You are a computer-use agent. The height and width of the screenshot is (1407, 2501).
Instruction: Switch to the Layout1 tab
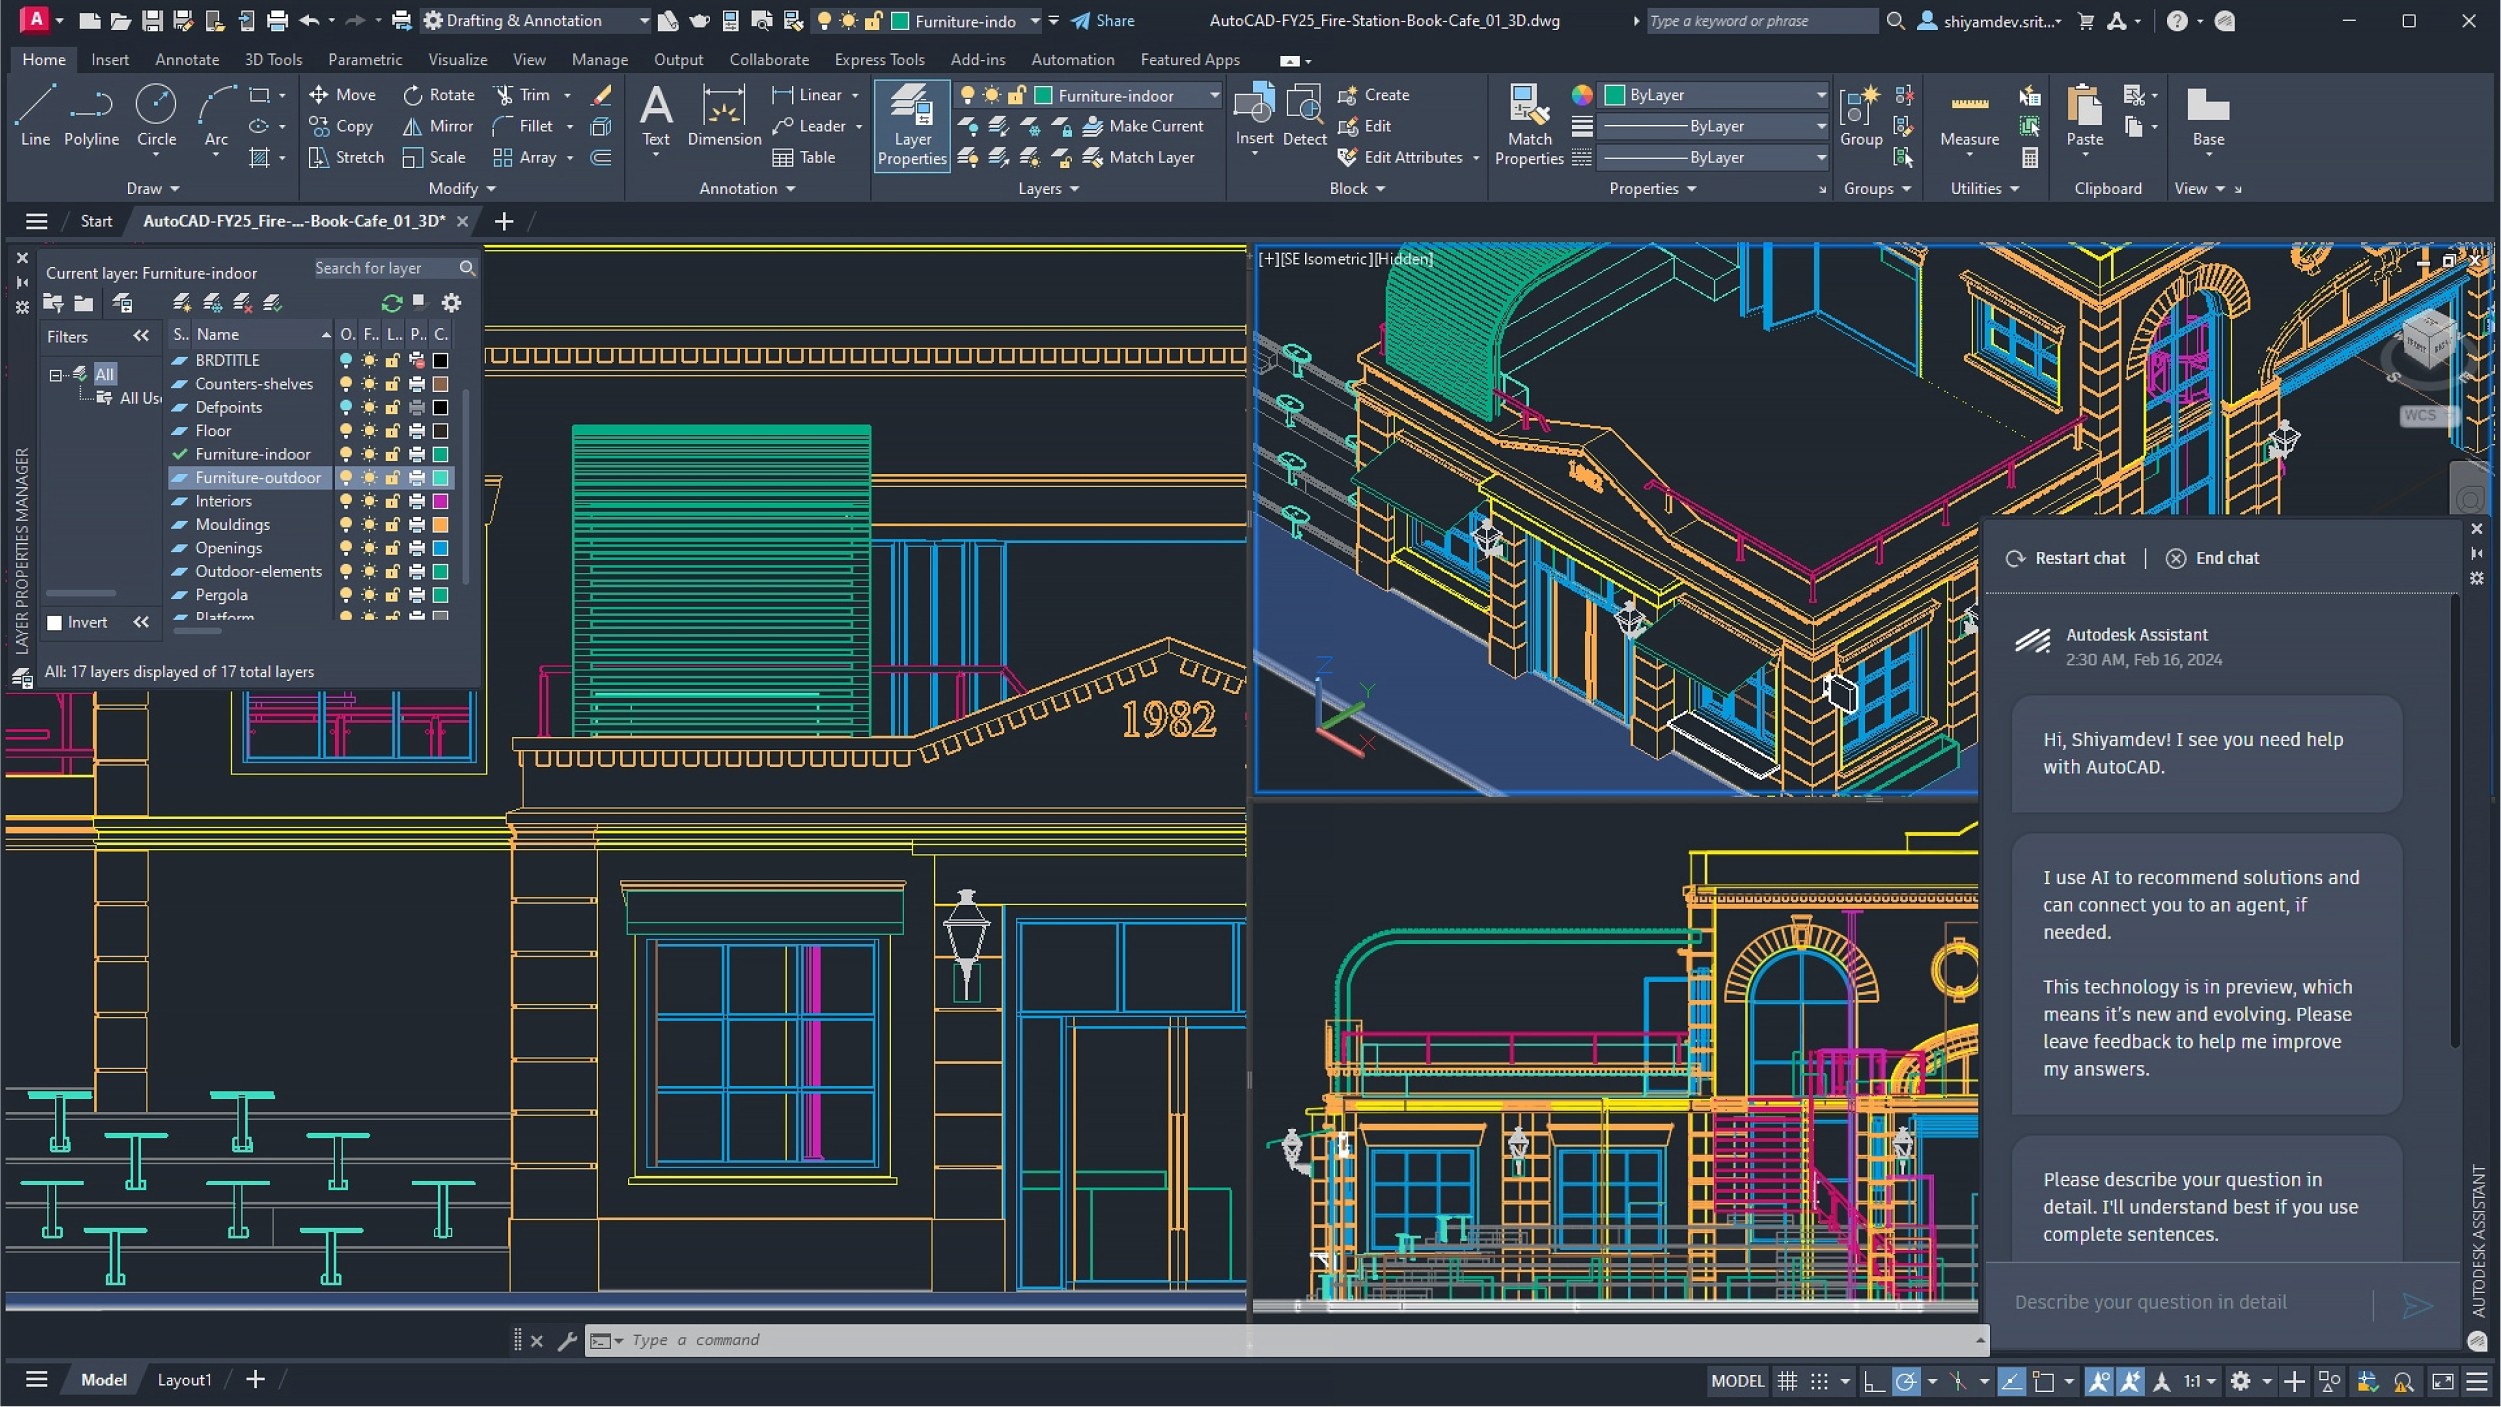pos(184,1380)
